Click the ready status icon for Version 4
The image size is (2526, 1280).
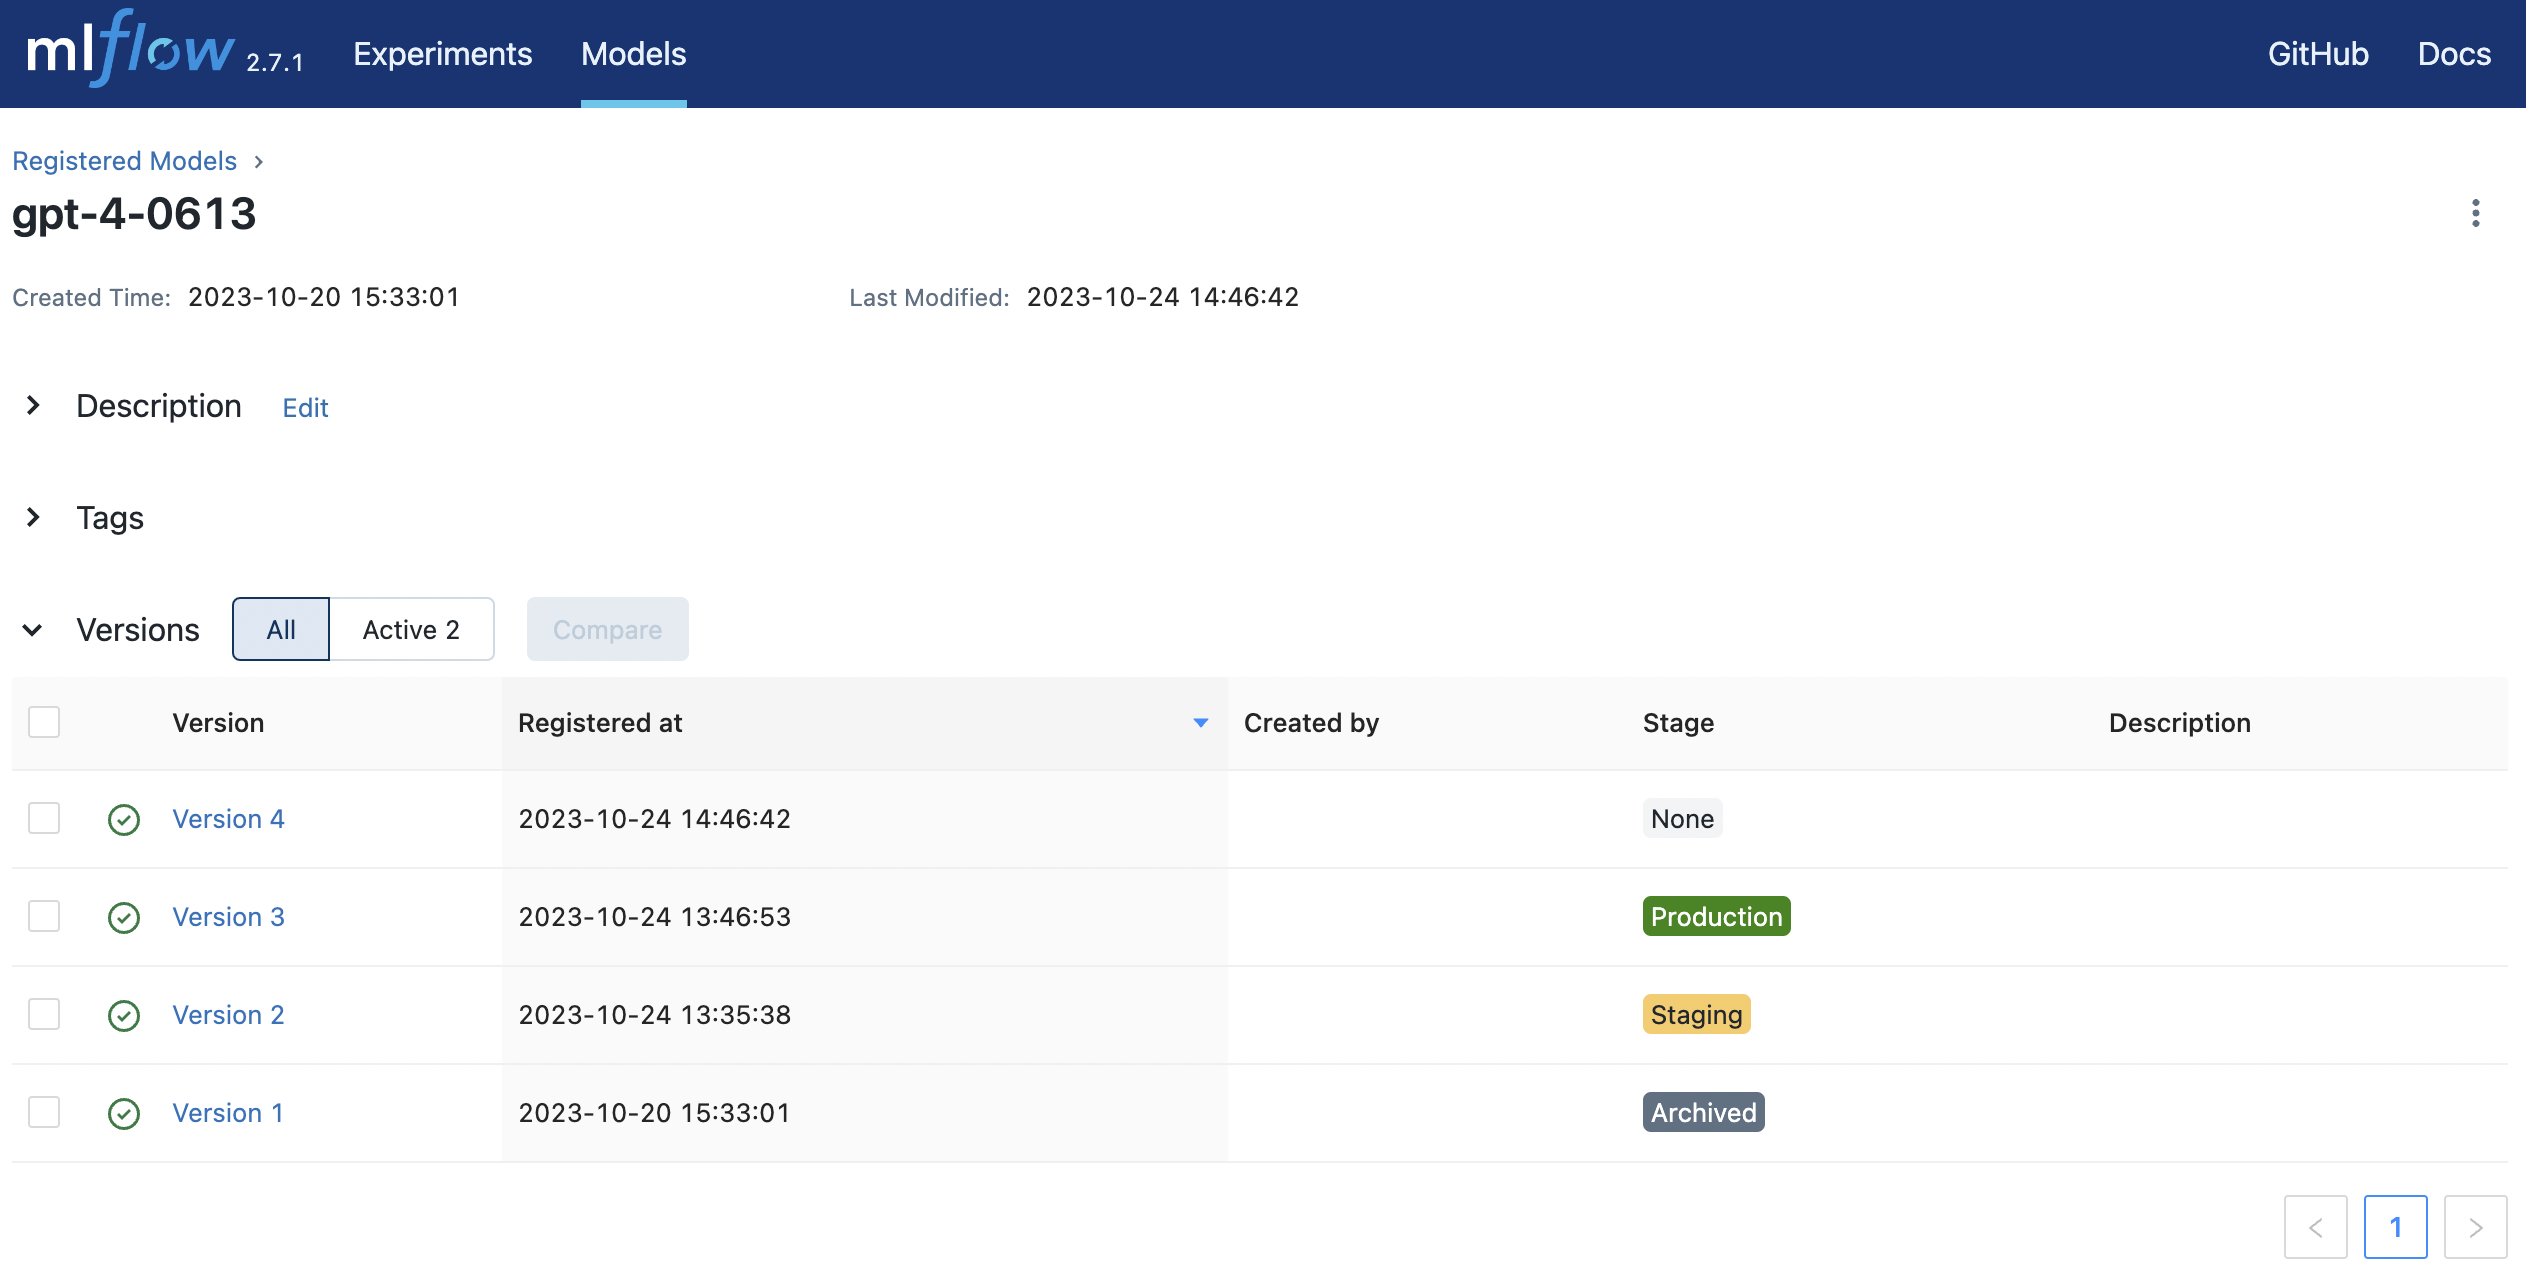pyautogui.click(x=124, y=820)
